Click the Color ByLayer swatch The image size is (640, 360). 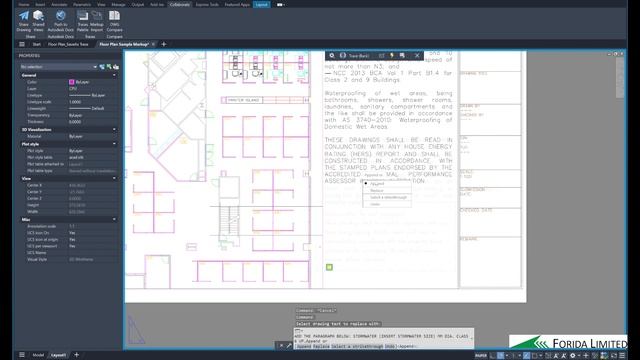point(72,82)
